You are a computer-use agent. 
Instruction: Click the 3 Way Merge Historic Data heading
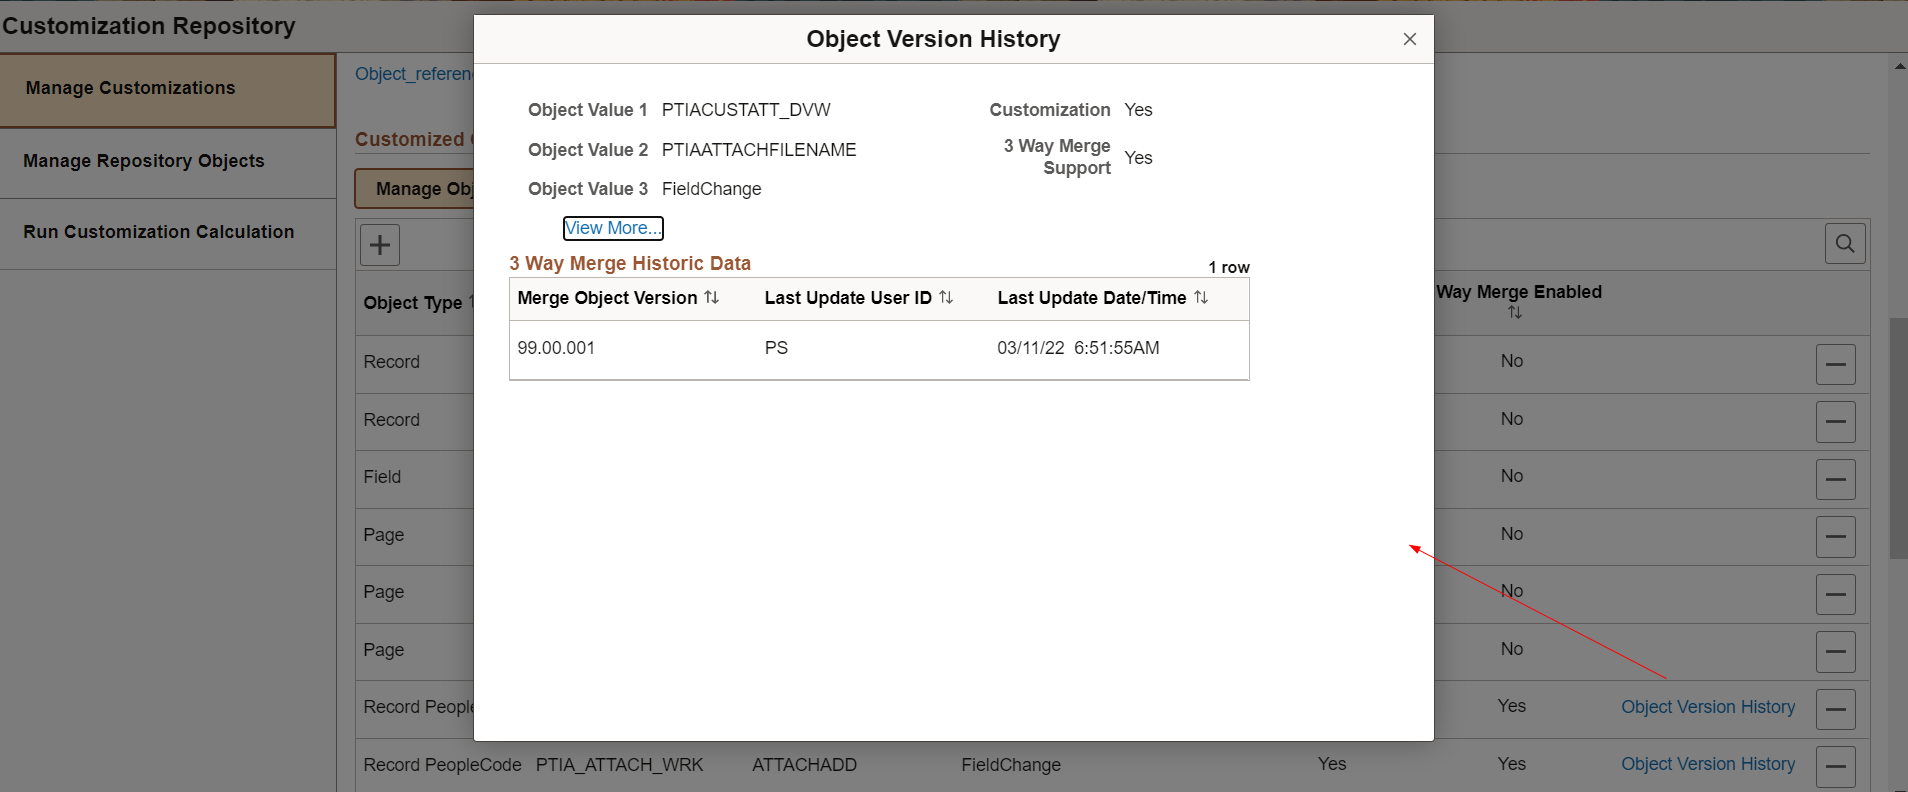click(x=630, y=263)
